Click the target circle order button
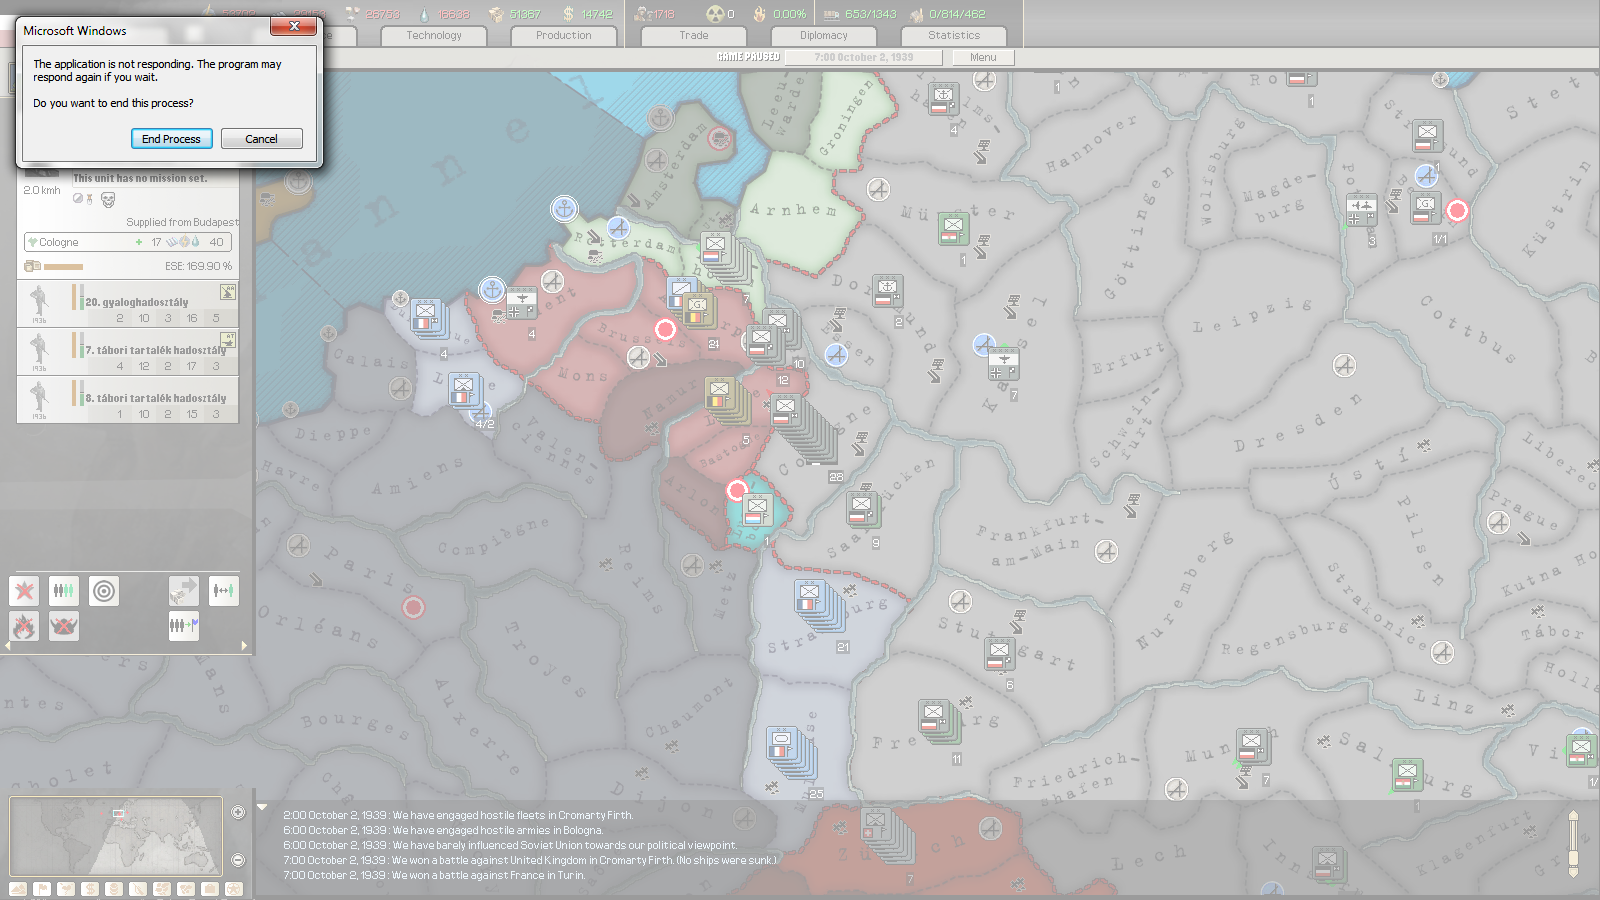 104,591
